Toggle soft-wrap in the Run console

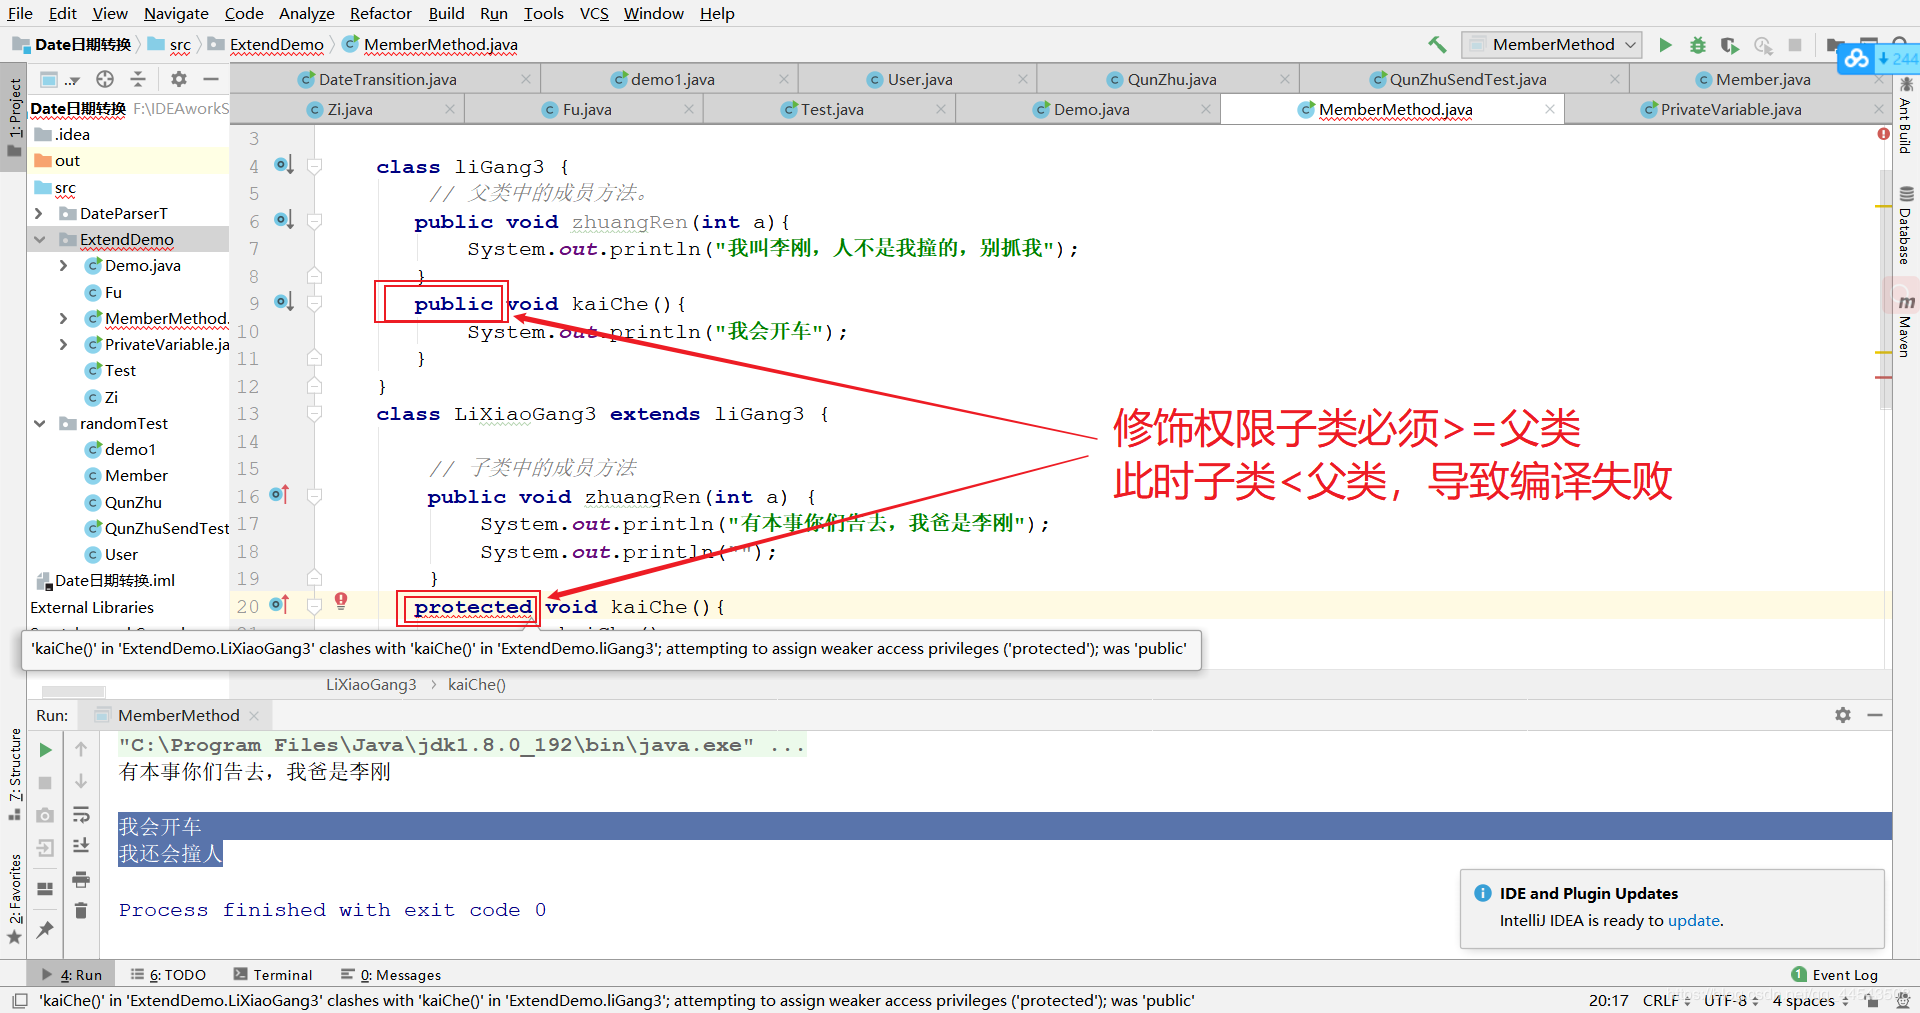tap(81, 814)
